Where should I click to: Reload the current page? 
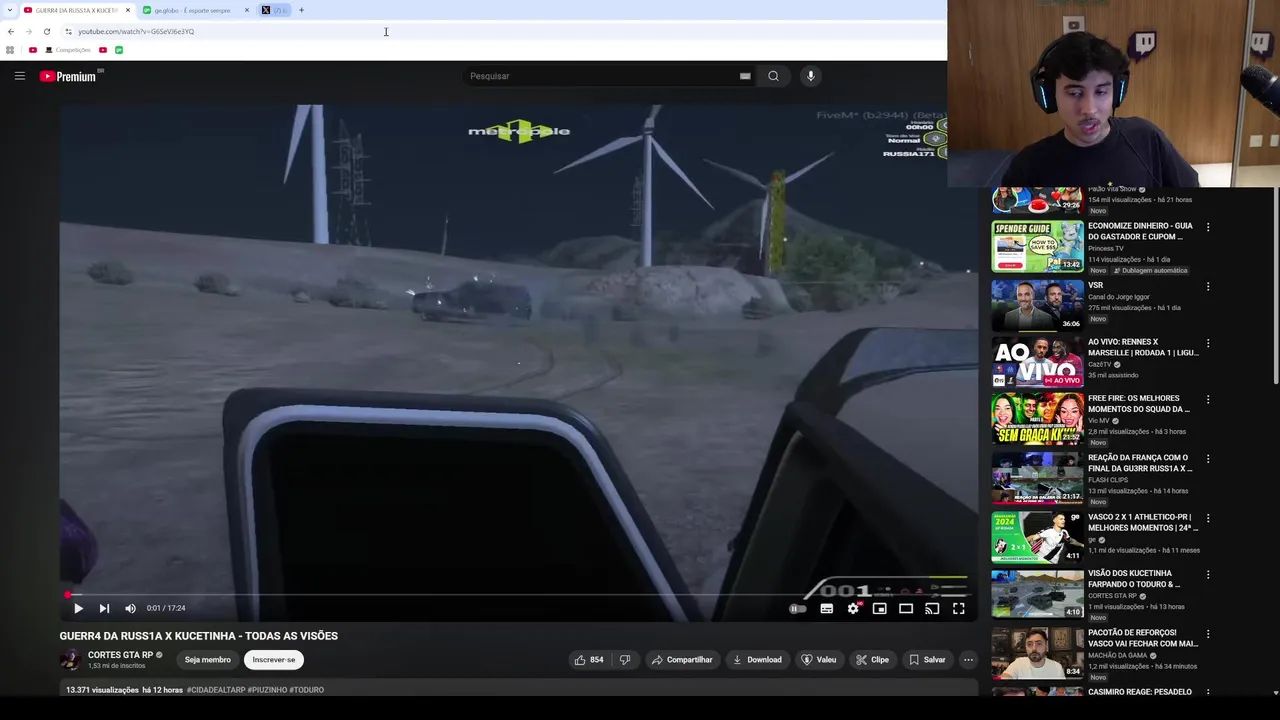click(47, 32)
